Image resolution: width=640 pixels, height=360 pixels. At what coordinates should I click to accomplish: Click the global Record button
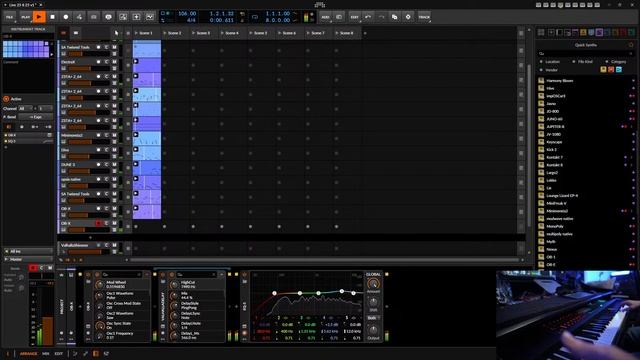point(66,17)
